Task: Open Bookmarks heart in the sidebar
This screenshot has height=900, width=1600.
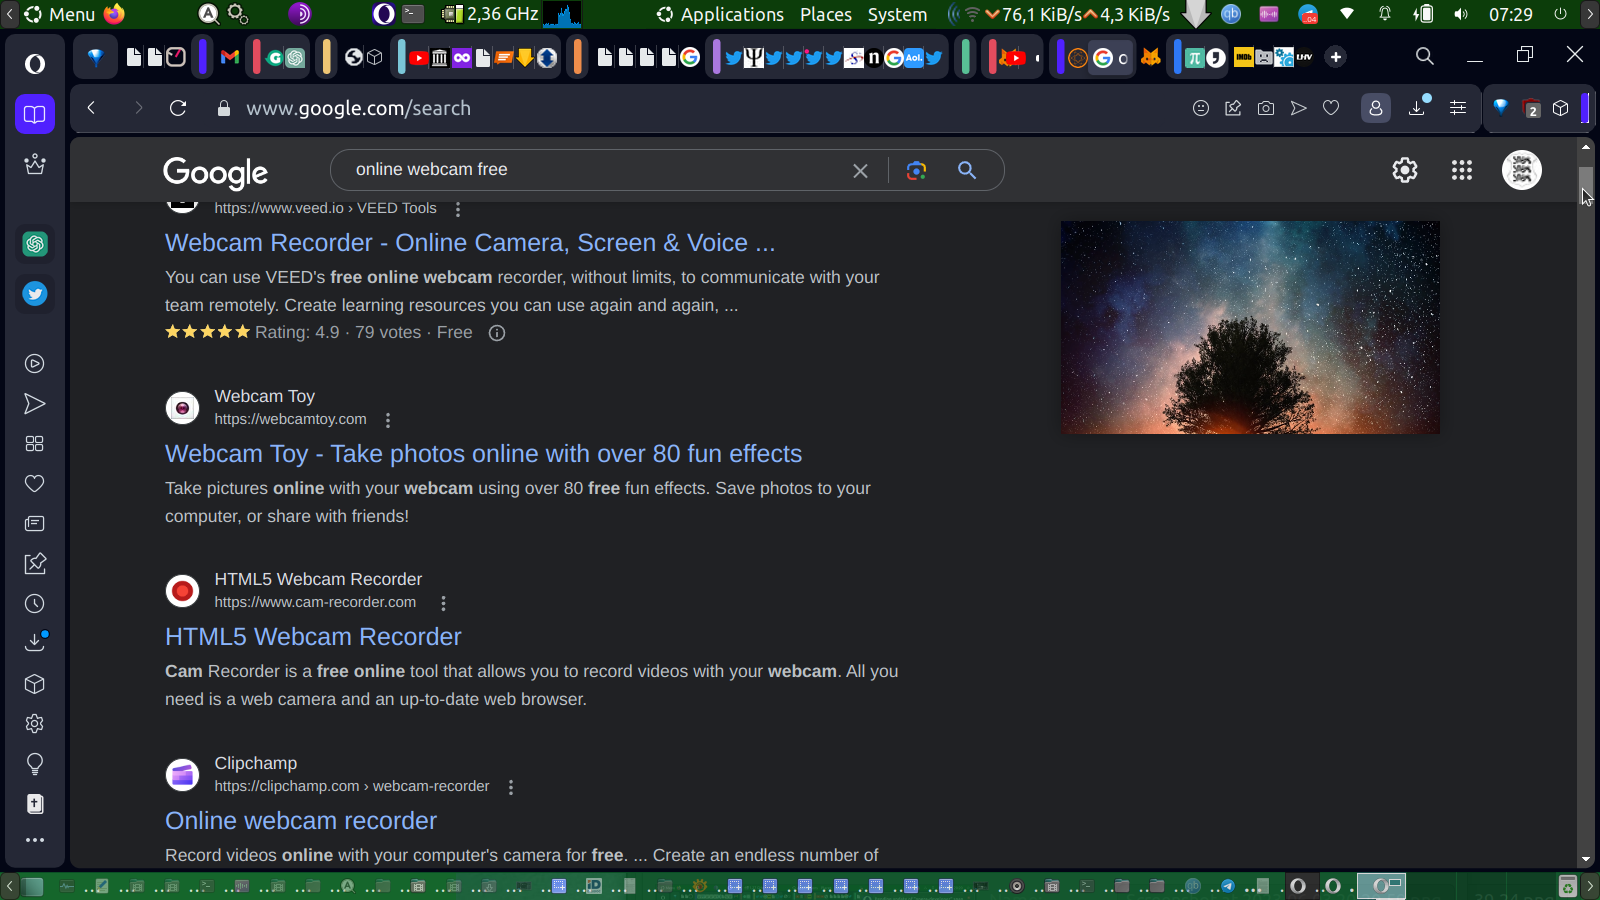Action: click(35, 484)
